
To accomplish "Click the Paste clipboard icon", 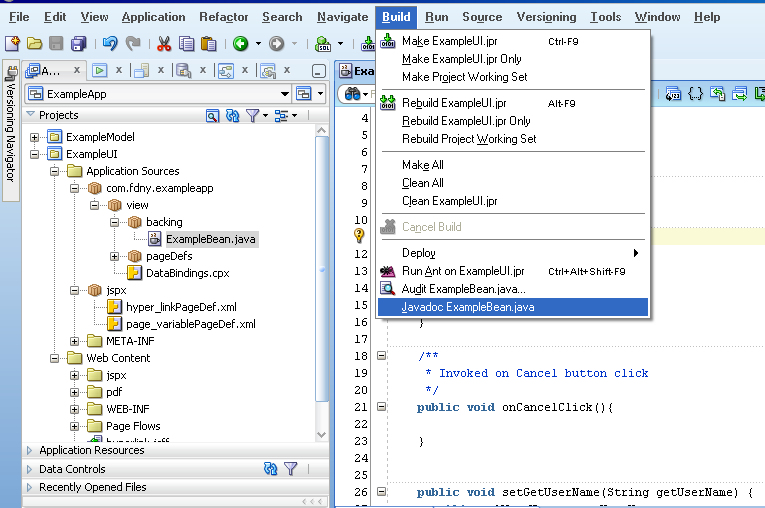I will click(208, 43).
